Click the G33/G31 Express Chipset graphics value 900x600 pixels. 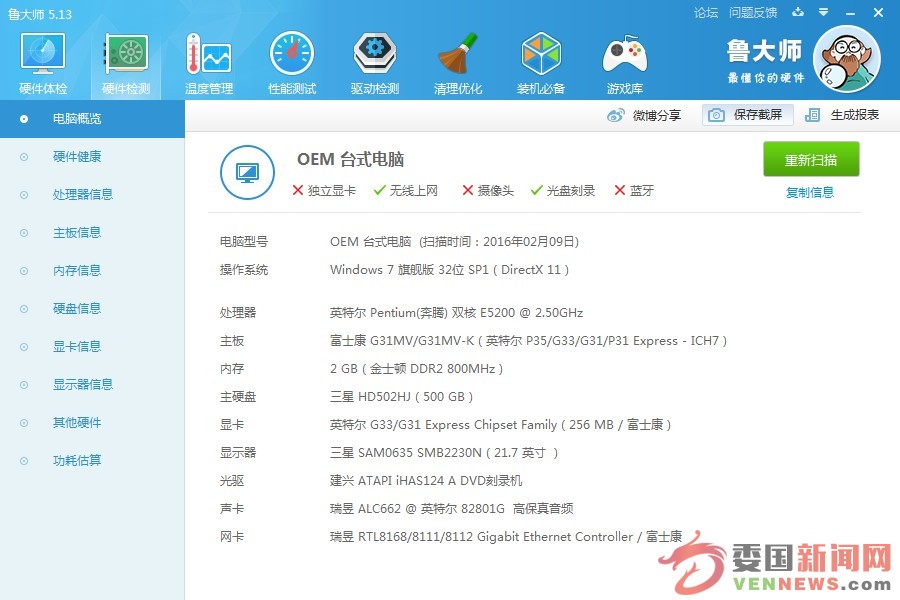501,425
